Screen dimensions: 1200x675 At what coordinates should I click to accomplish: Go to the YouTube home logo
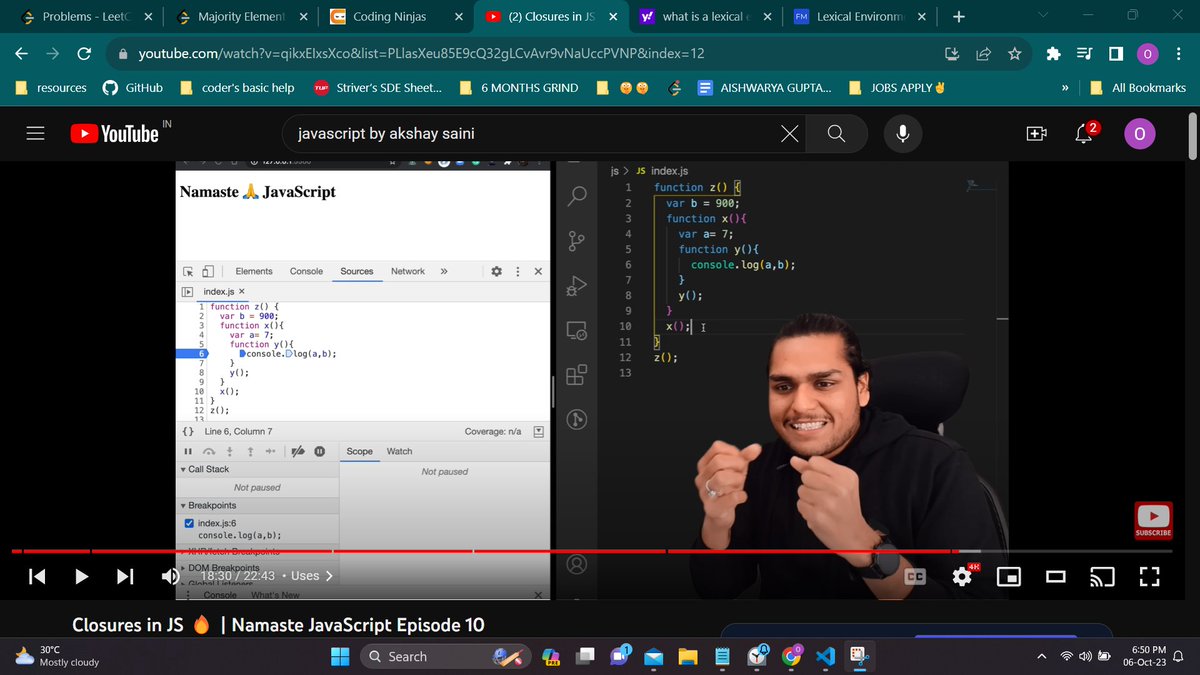[115, 133]
